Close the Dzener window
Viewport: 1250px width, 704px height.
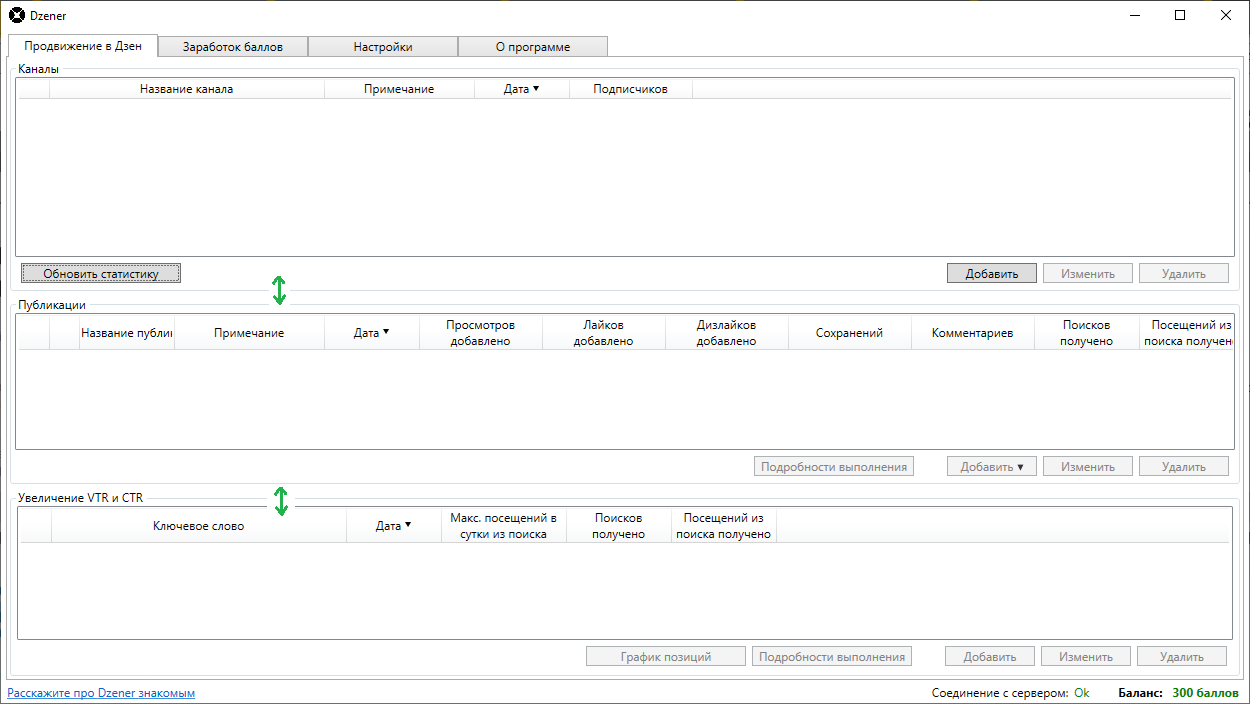pos(1226,15)
